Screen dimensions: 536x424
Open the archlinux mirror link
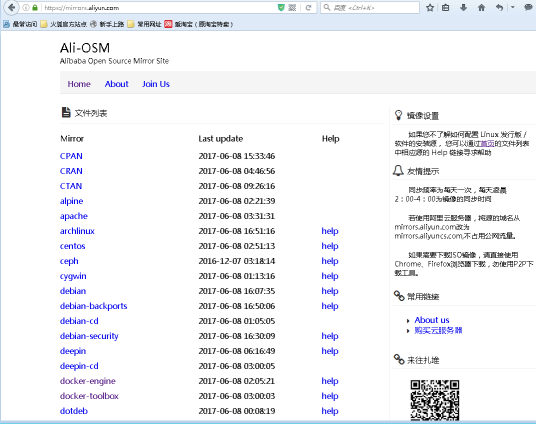[x=77, y=231]
